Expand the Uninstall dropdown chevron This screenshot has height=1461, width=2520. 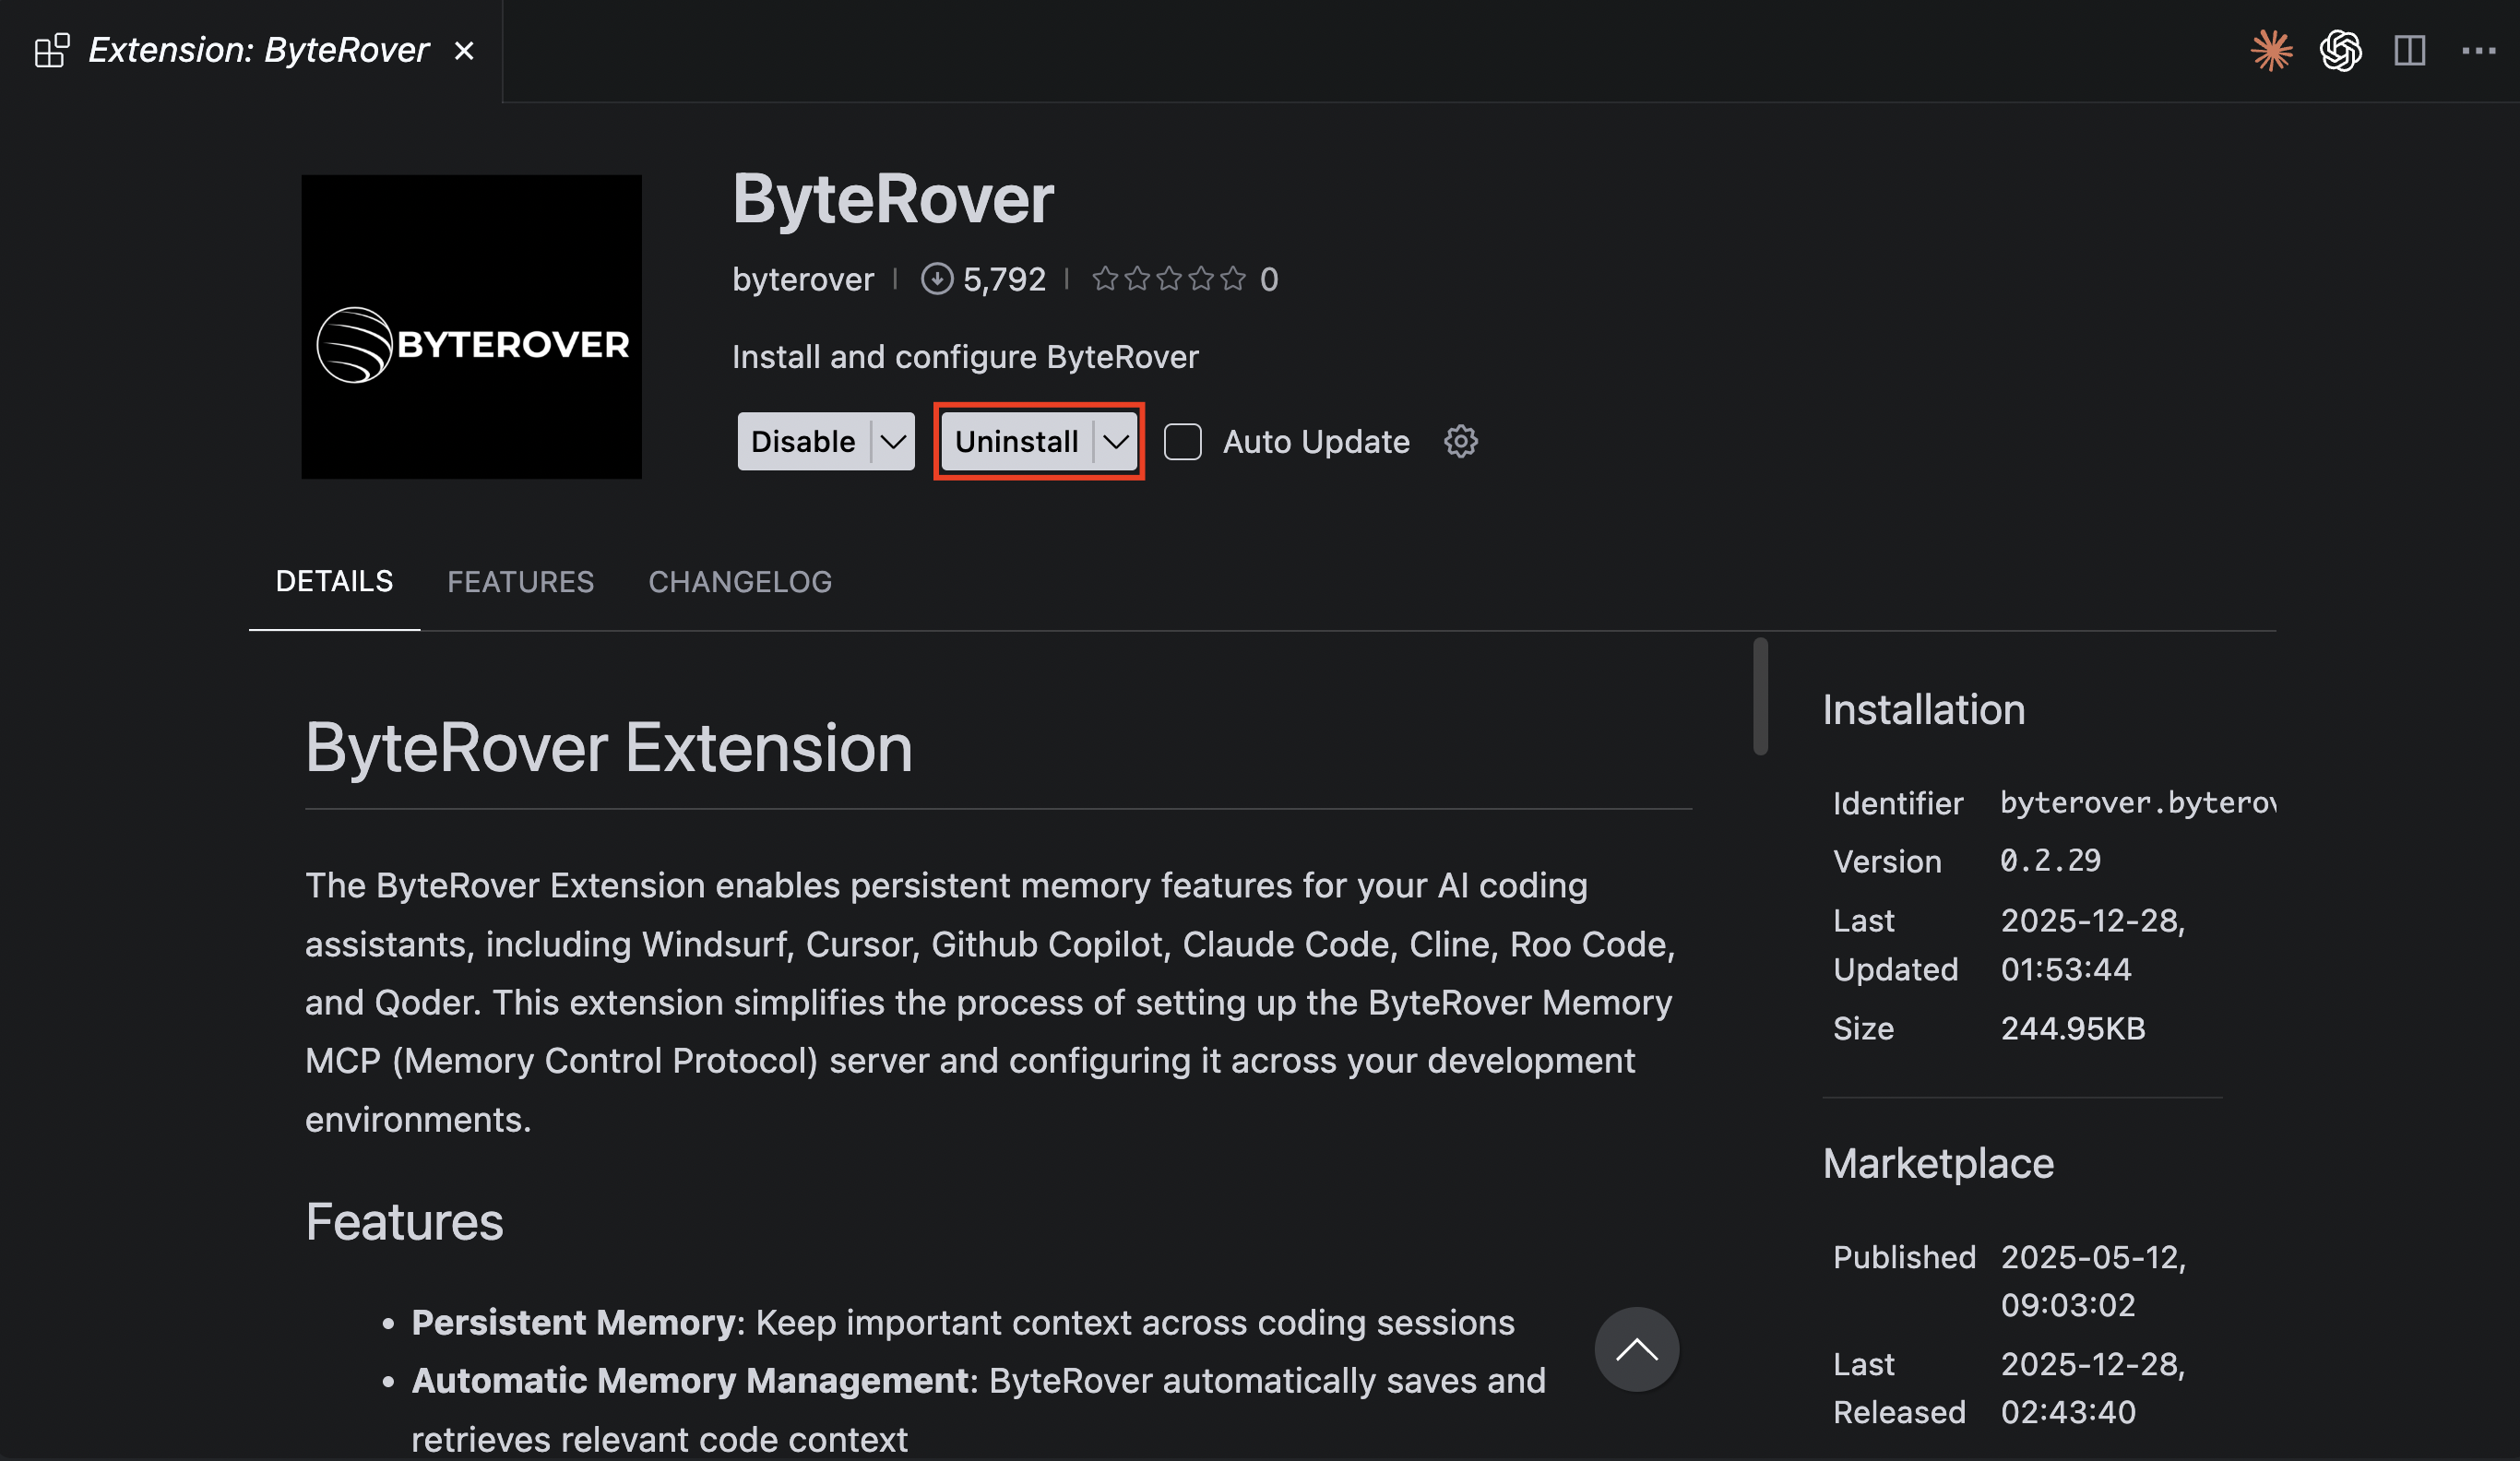1117,441
